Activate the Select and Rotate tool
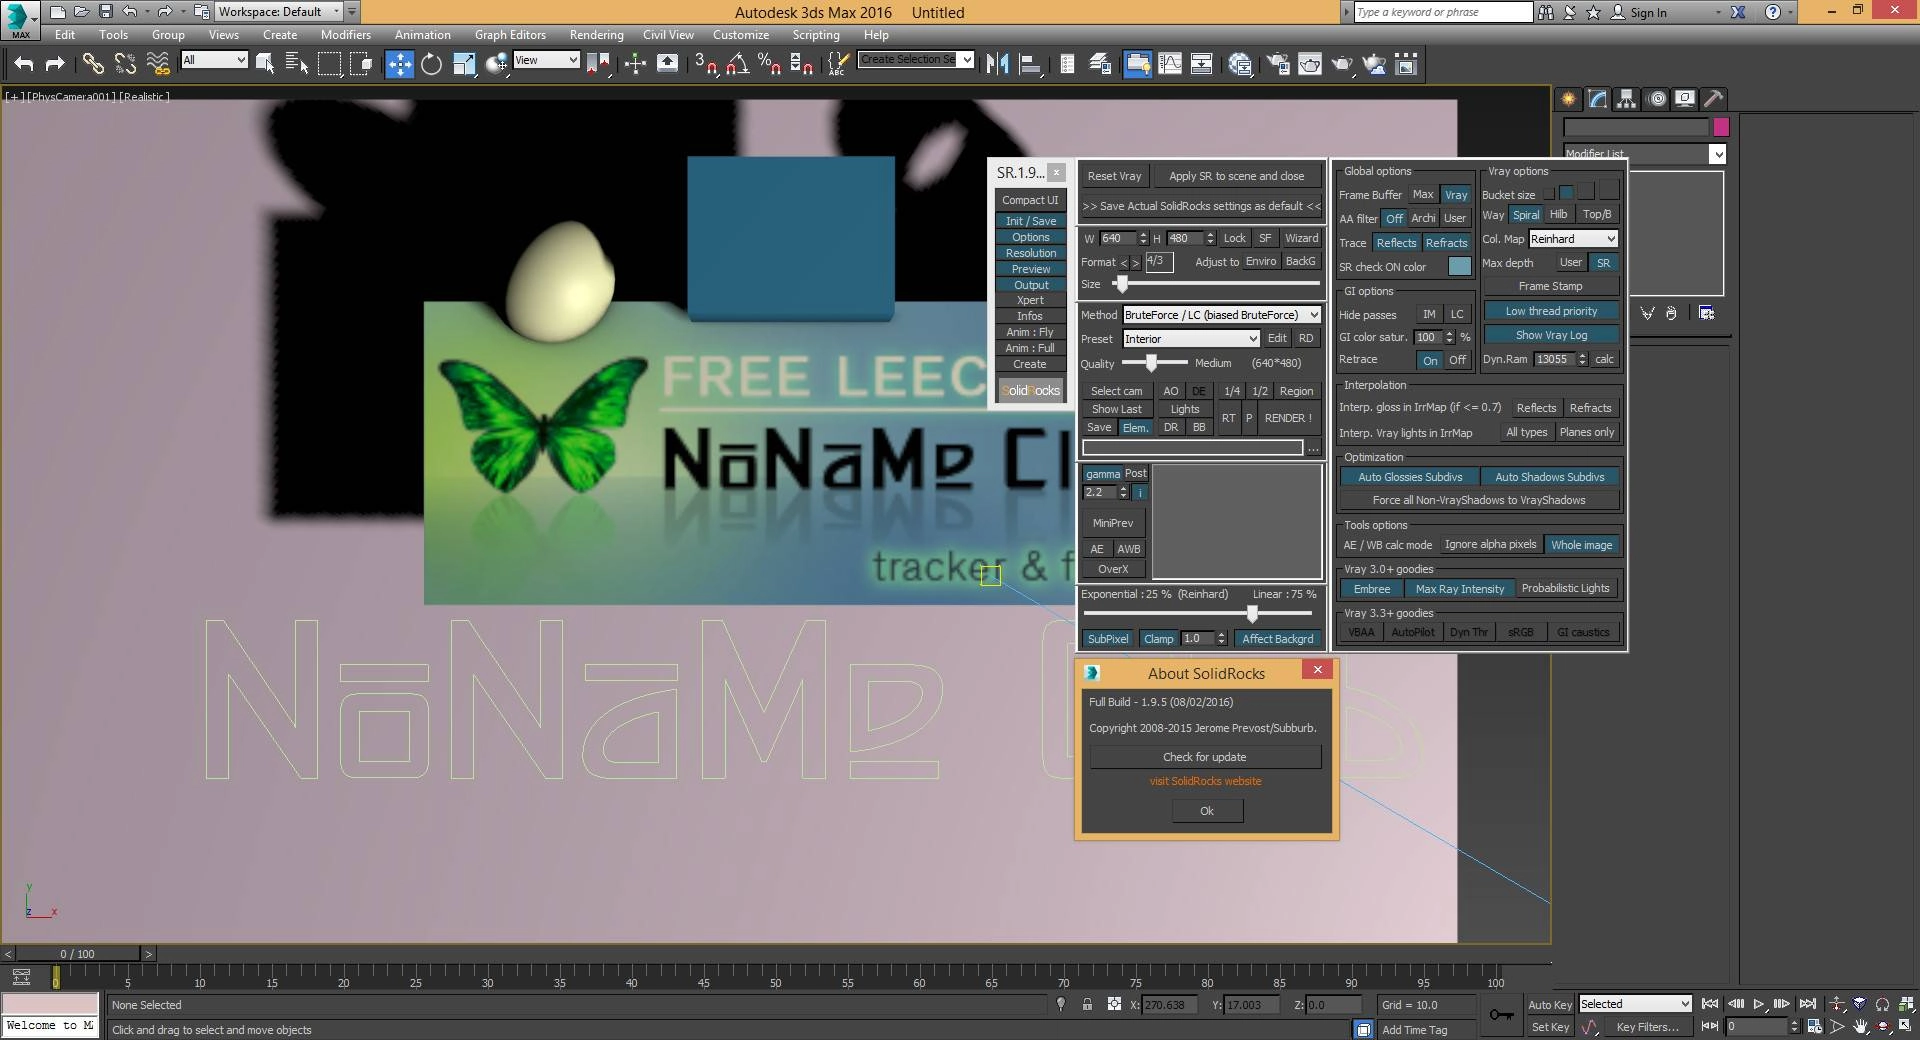 coord(431,64)
